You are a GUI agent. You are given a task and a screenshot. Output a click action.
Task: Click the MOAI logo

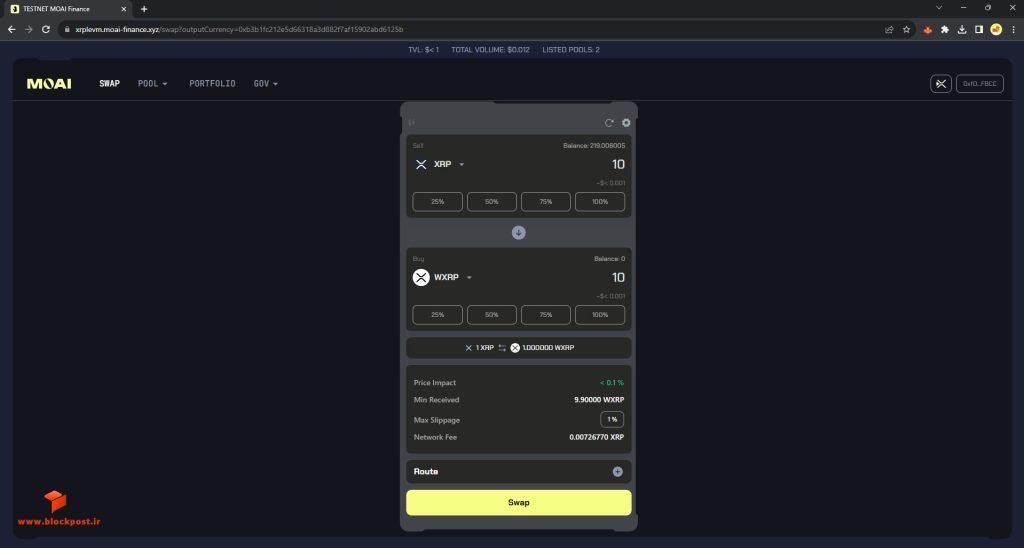pos(49,84)
